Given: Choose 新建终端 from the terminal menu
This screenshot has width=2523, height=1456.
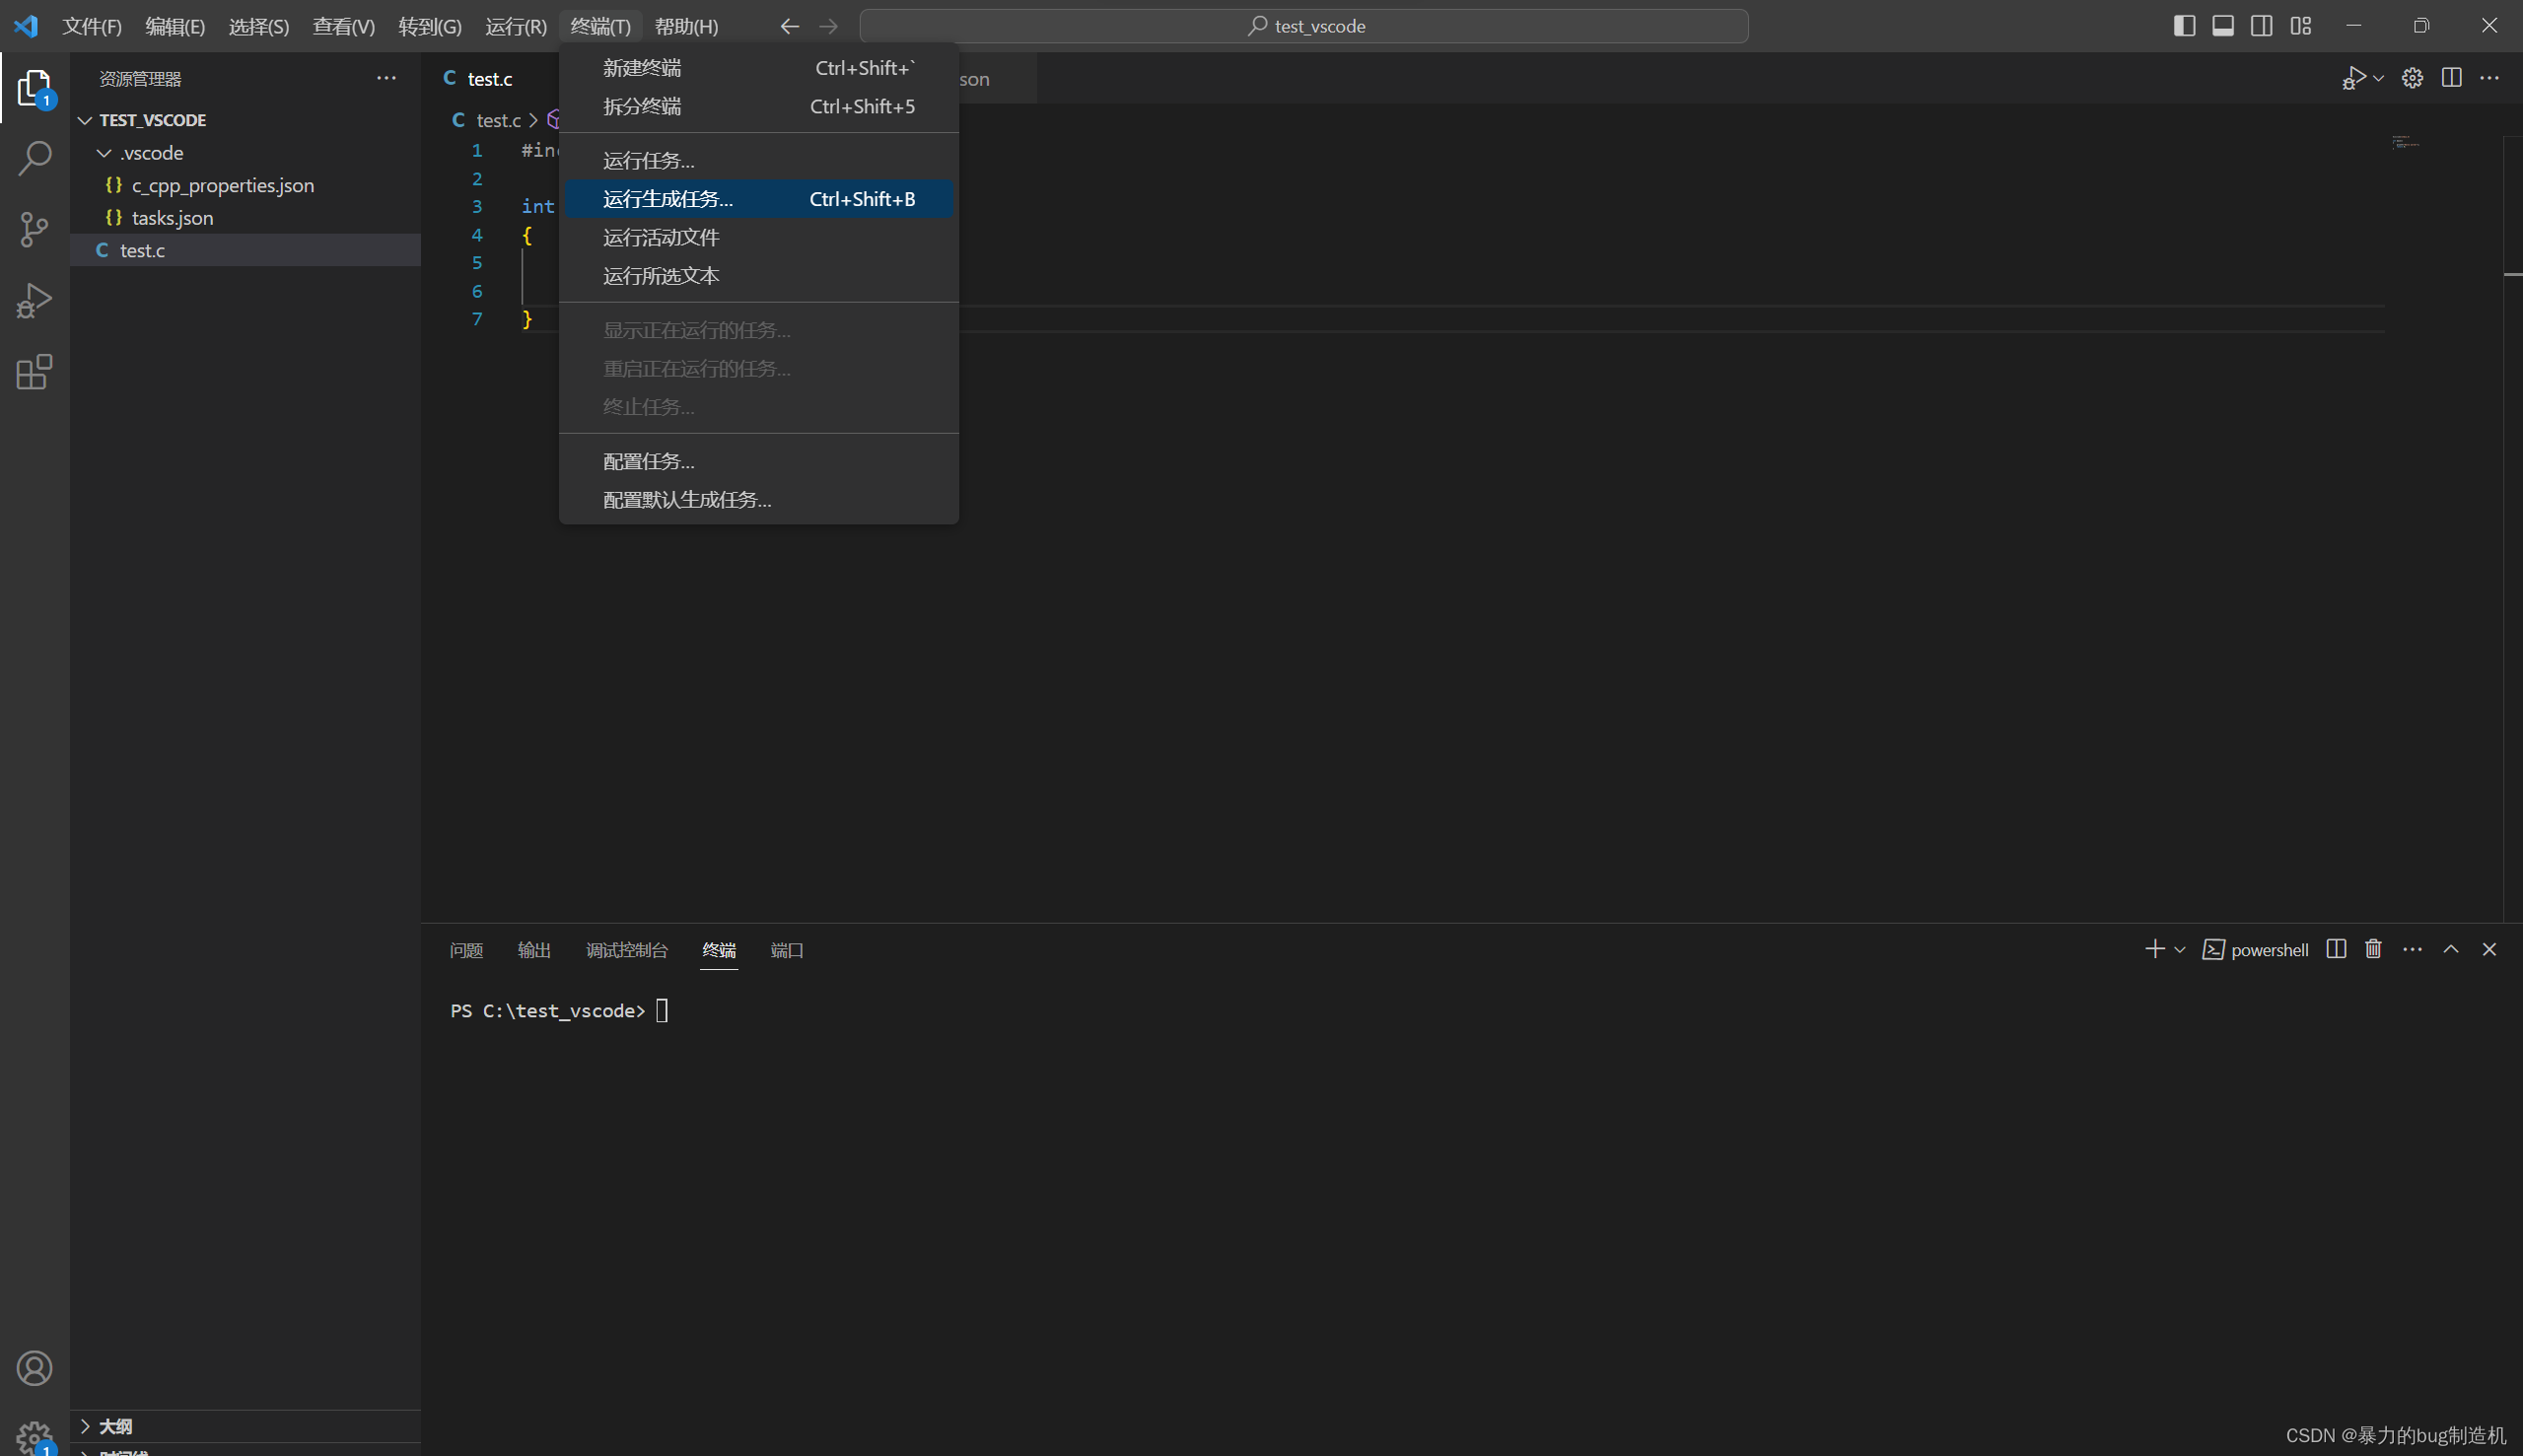Looking at the screenshot, I should (x=759, y=68).
